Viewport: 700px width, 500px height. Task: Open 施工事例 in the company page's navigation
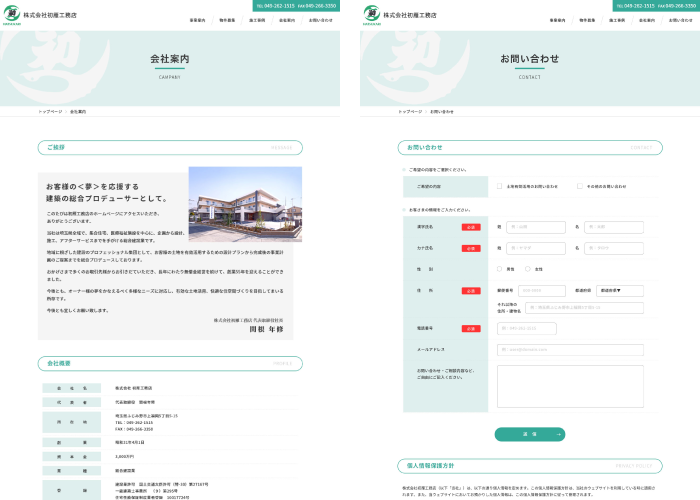(257, 20)
